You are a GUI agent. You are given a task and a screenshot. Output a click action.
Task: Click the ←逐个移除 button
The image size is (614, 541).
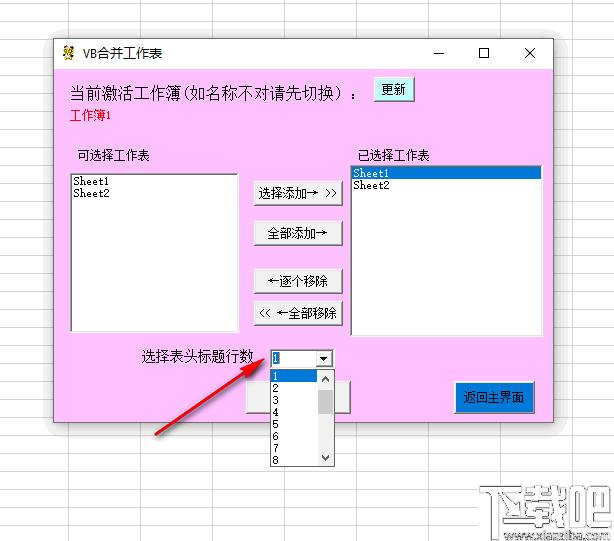(x=298, y=281)
